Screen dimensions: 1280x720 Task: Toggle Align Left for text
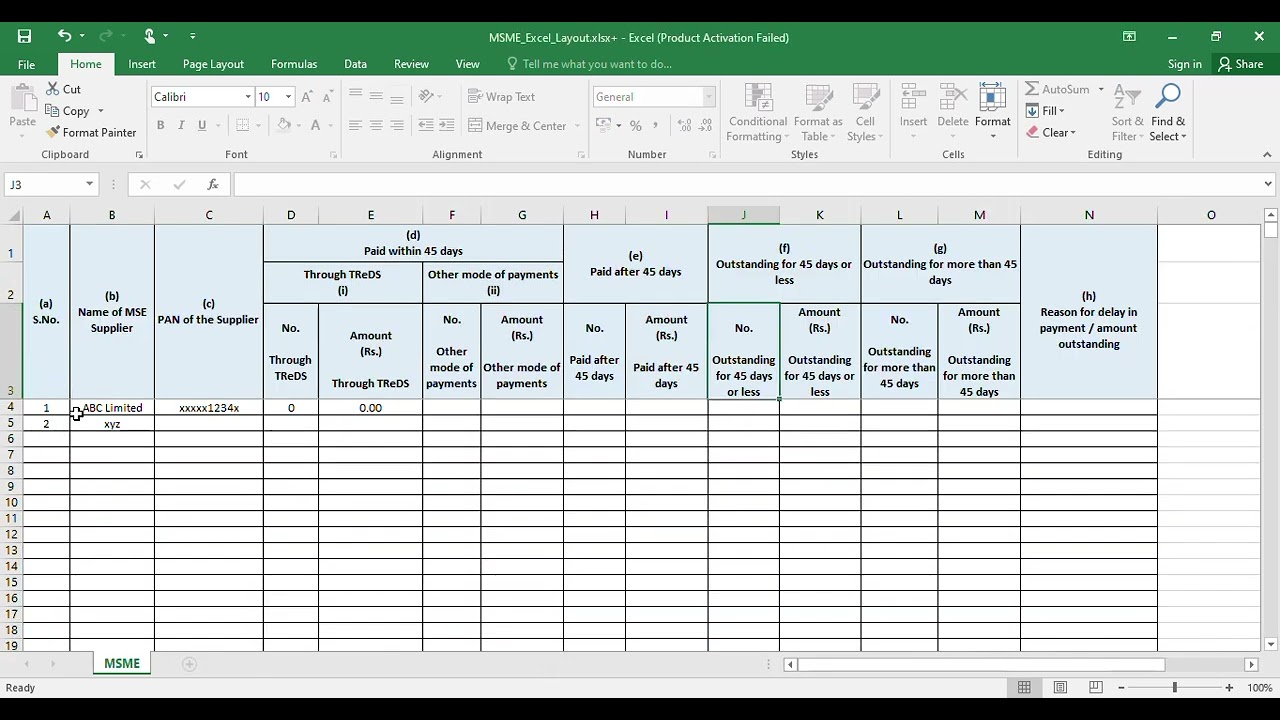[x=355, y=125]
